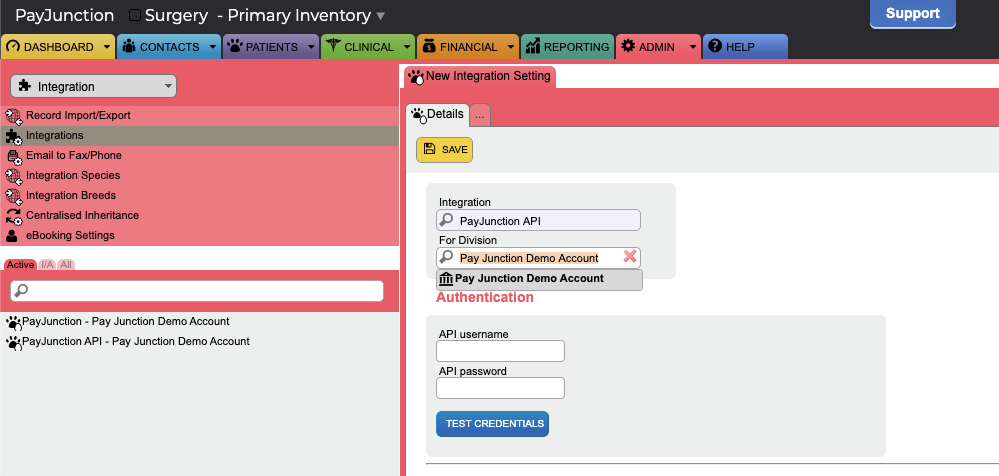
Task: Click the Centralised Inheritance sync icon
Action: 14,216
